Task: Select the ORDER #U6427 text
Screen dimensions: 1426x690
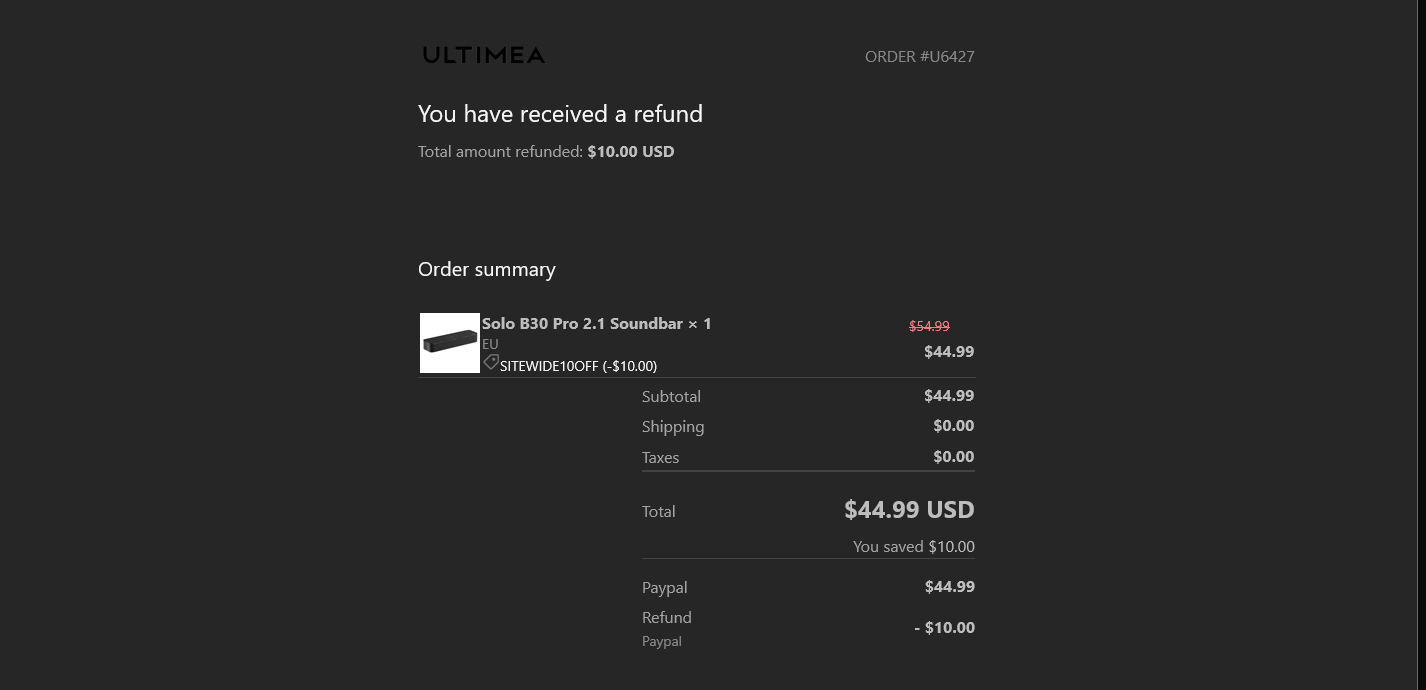Action: coord(919,57)
